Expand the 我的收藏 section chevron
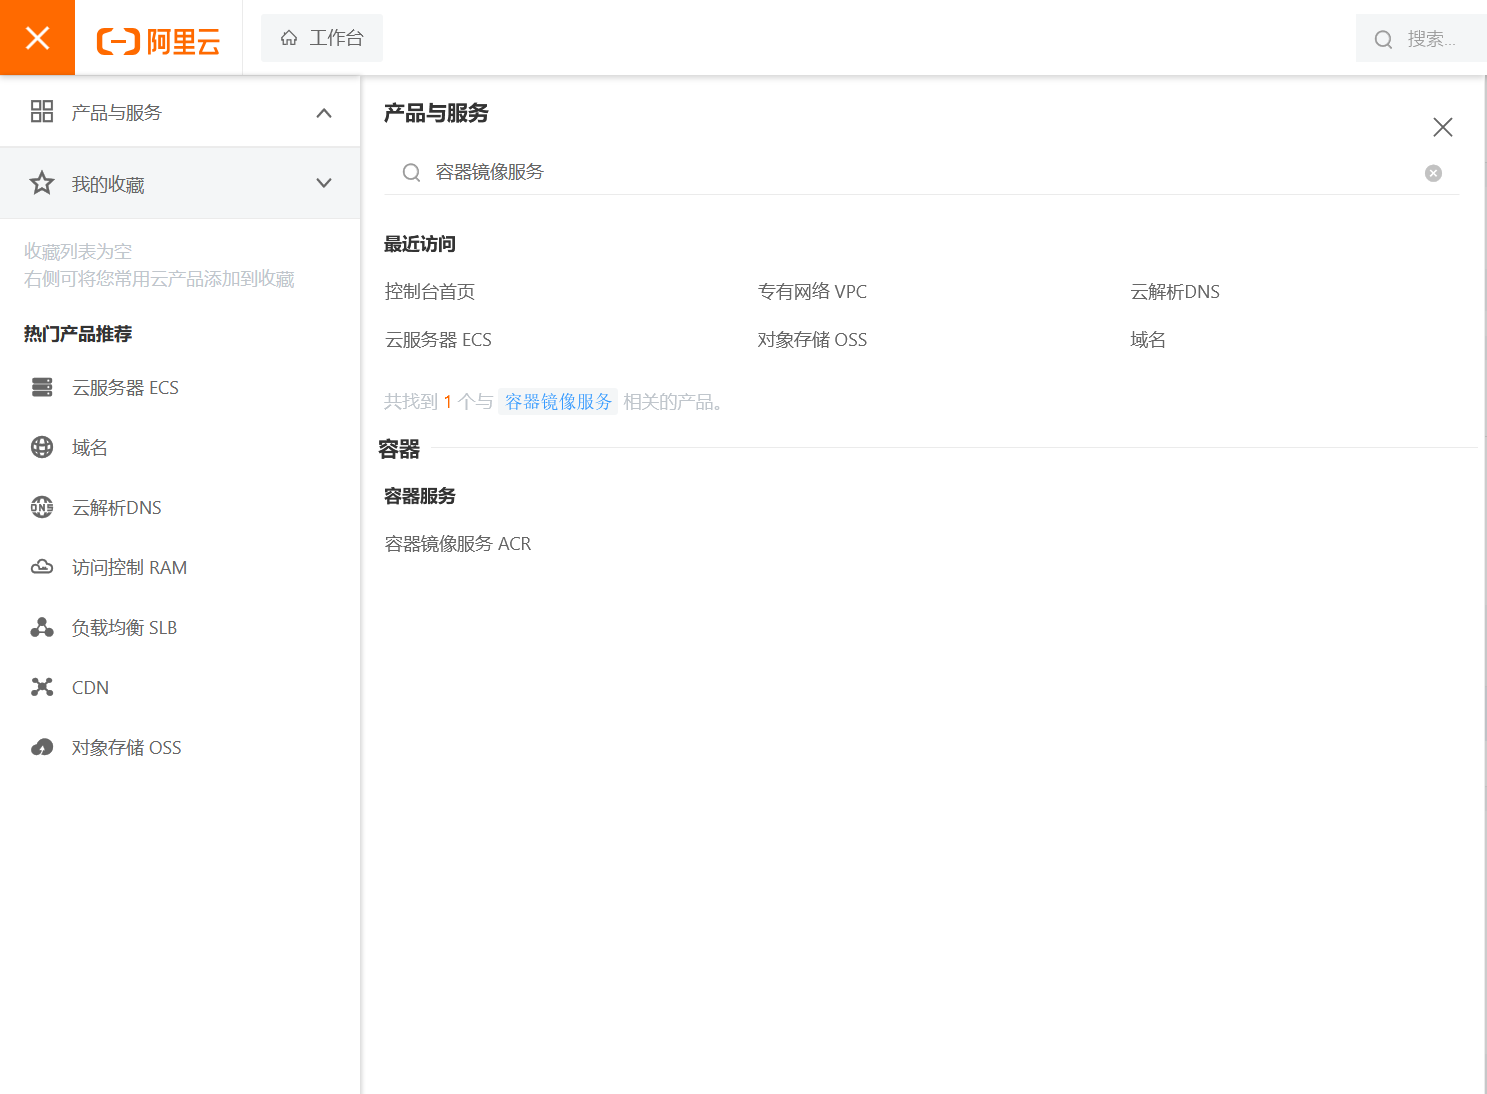The image size is (1487, 1094). pos(324,183)
